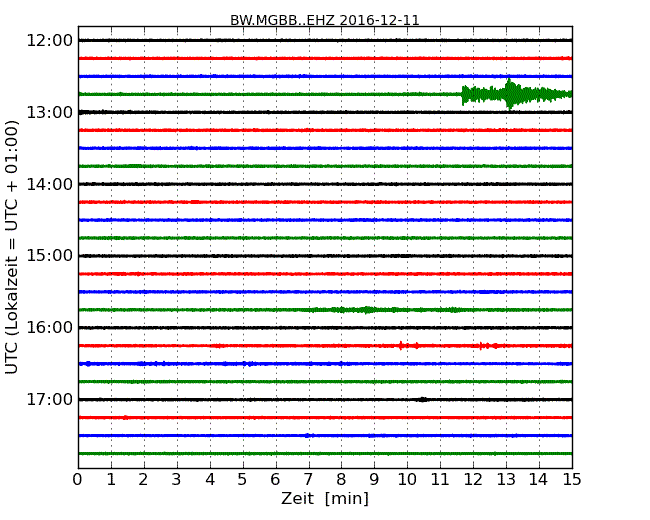Click the black bump near minute 10.5 on the 17:00 trace
650x520 pixels.
click(x=422, y=399)
